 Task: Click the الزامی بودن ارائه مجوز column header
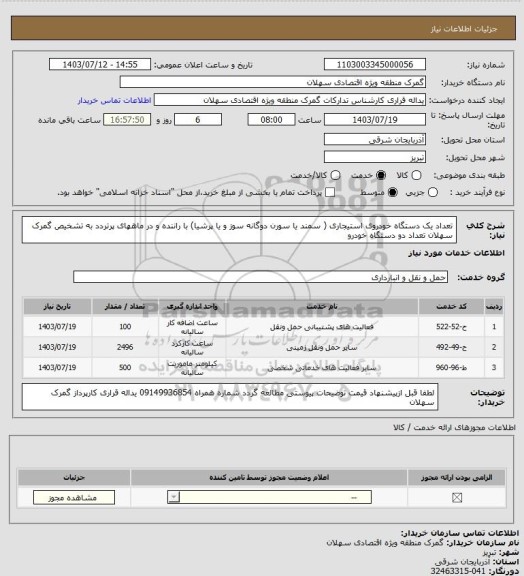click(x=456, y=478)
